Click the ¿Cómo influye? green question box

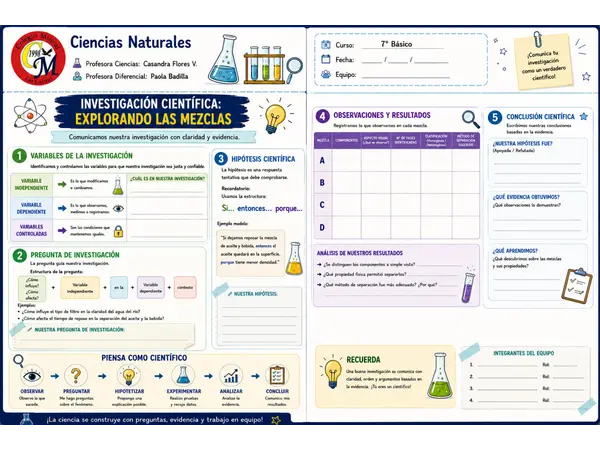coord(32,288)
